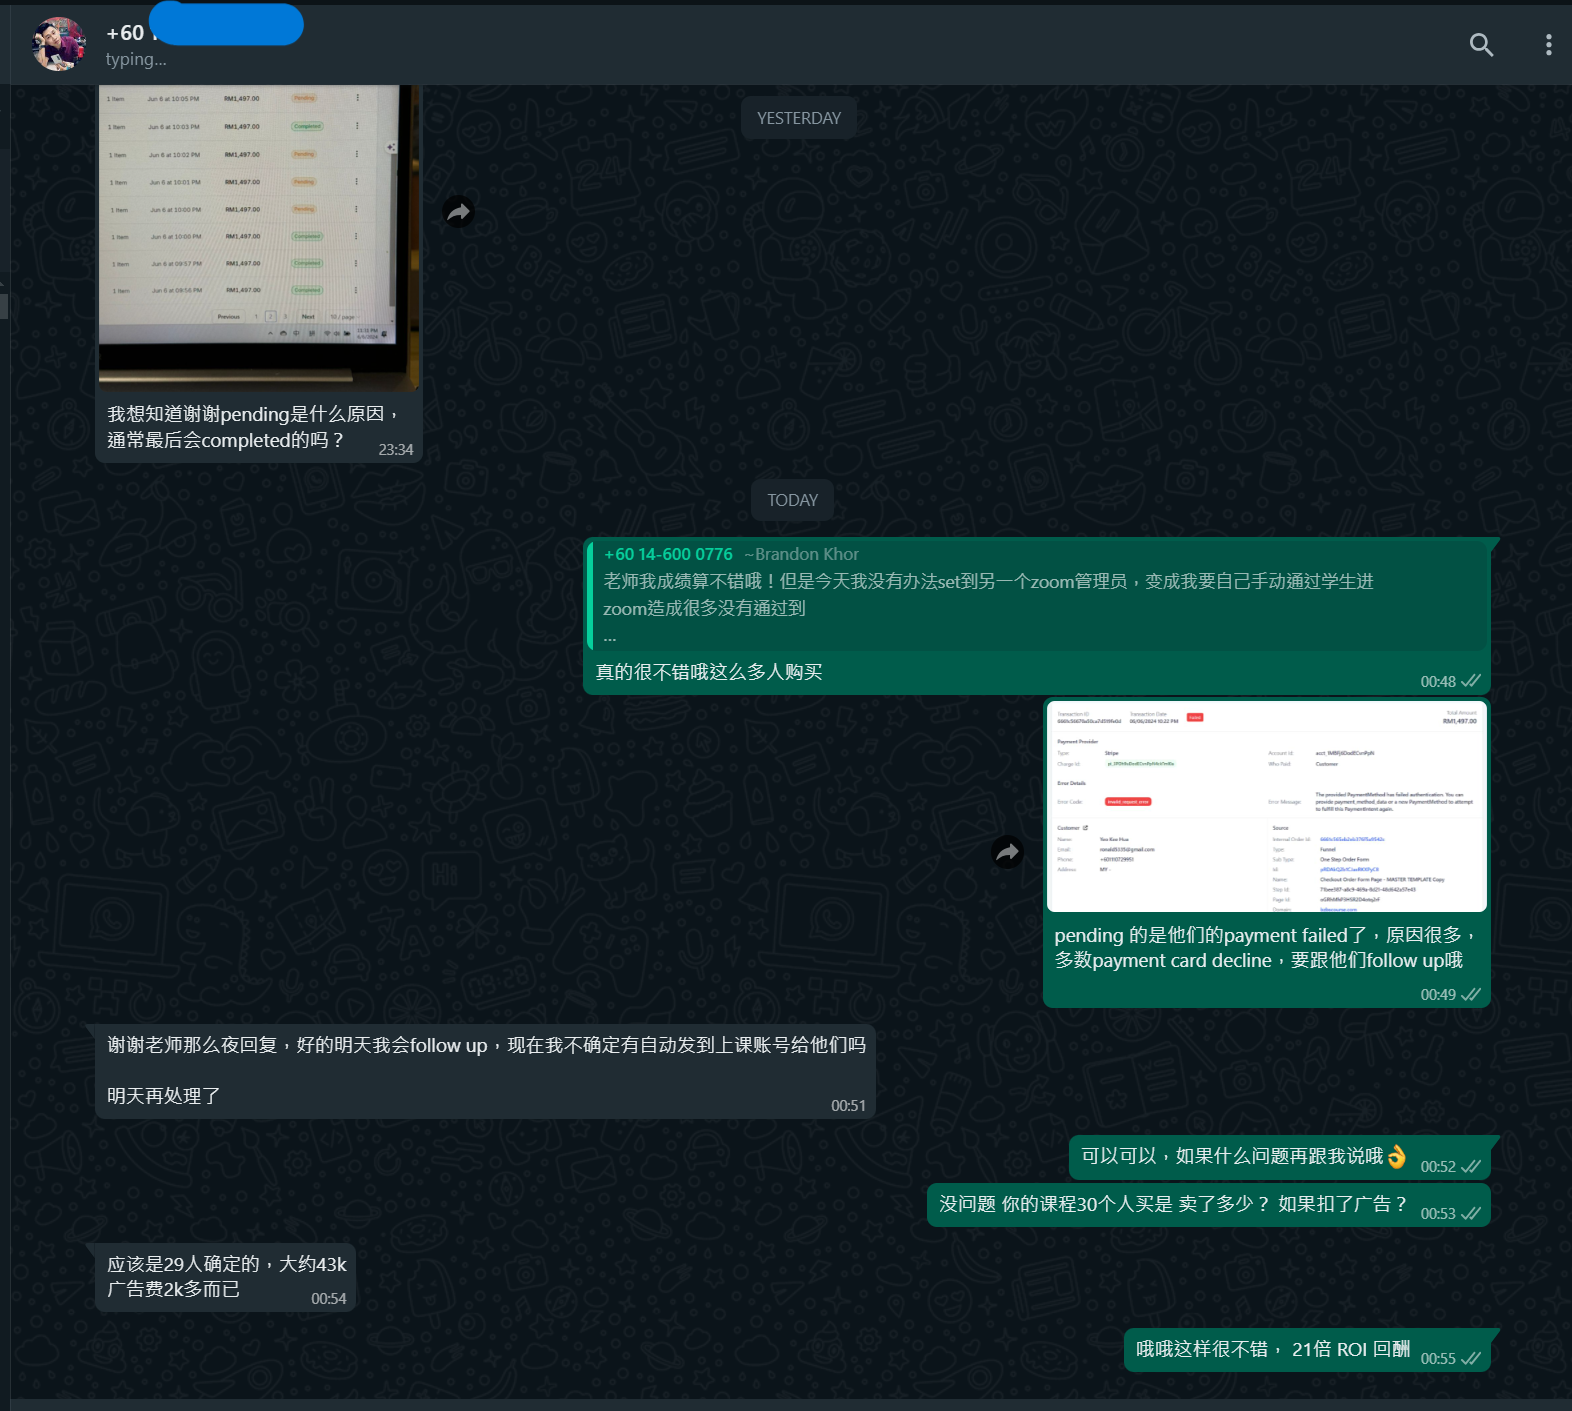Screen dimensions: 1572x1411
Task: Click the YESTERDAY date label
Action: pos(798,118)
